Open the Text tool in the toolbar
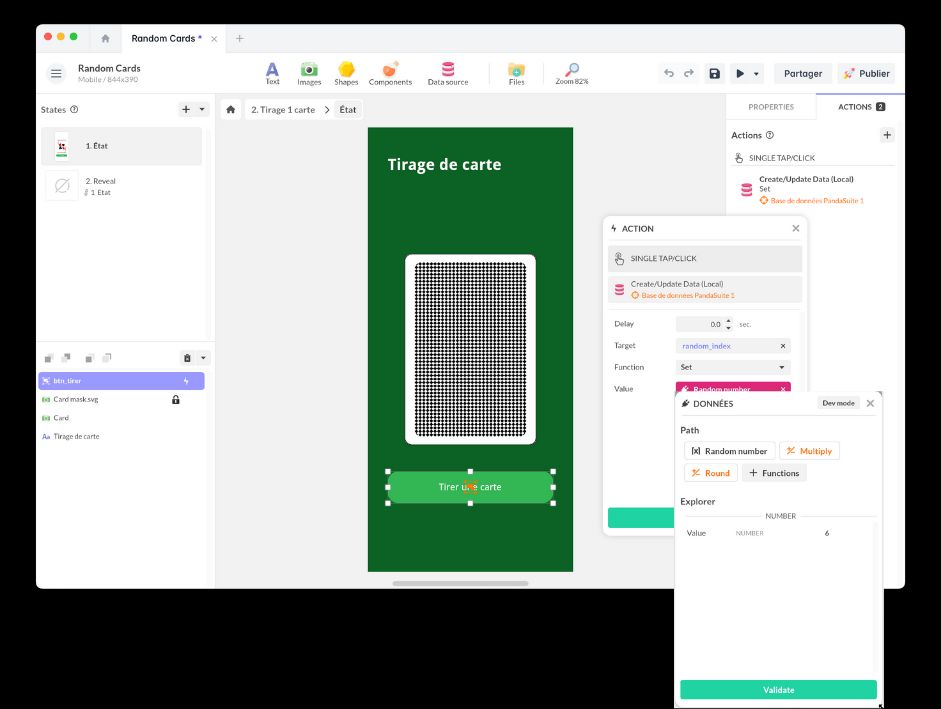 tap(272, 73)
